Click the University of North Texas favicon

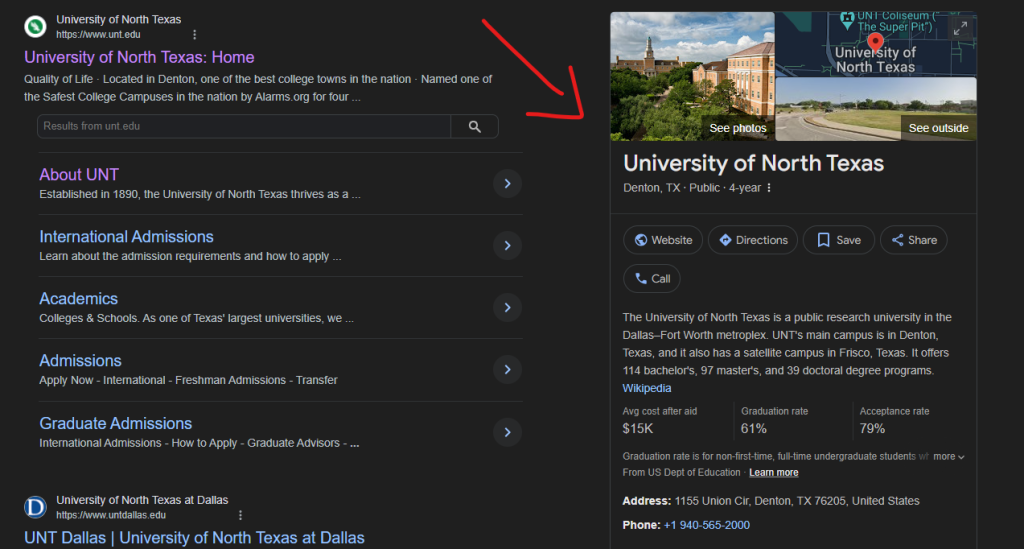pos(35,27)
